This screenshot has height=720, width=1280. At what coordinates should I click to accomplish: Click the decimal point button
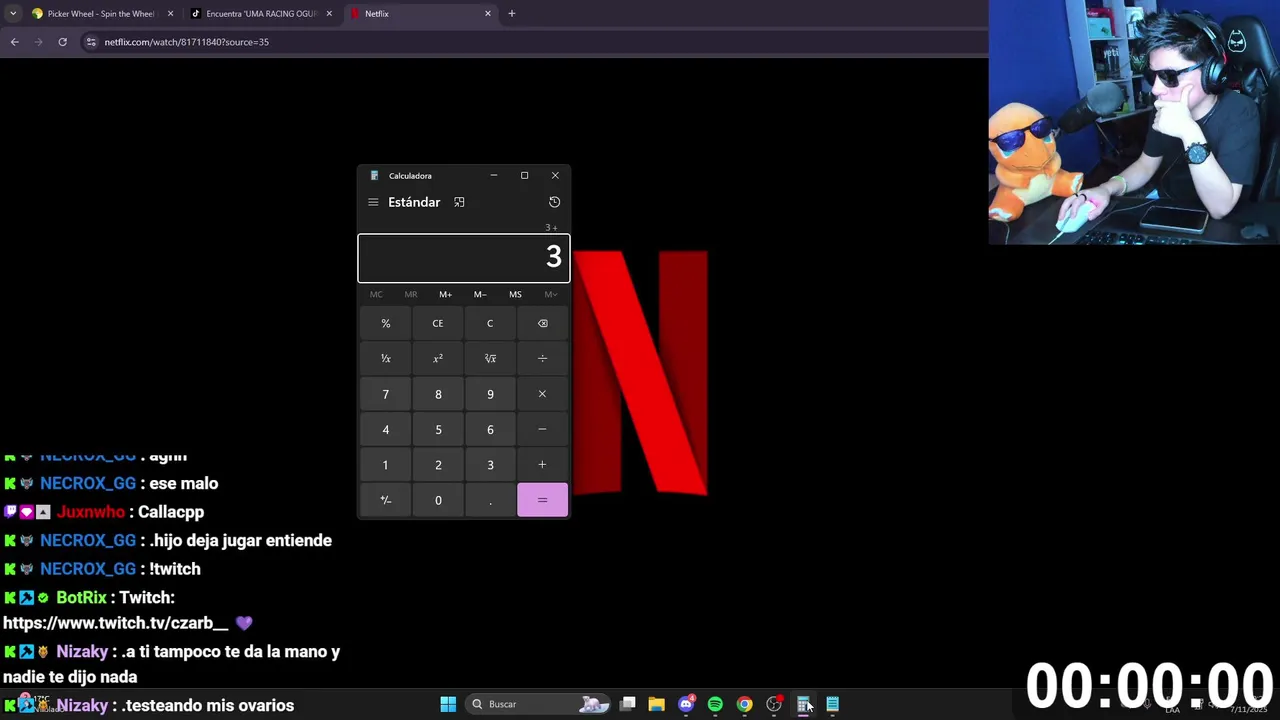click(490, 500)
